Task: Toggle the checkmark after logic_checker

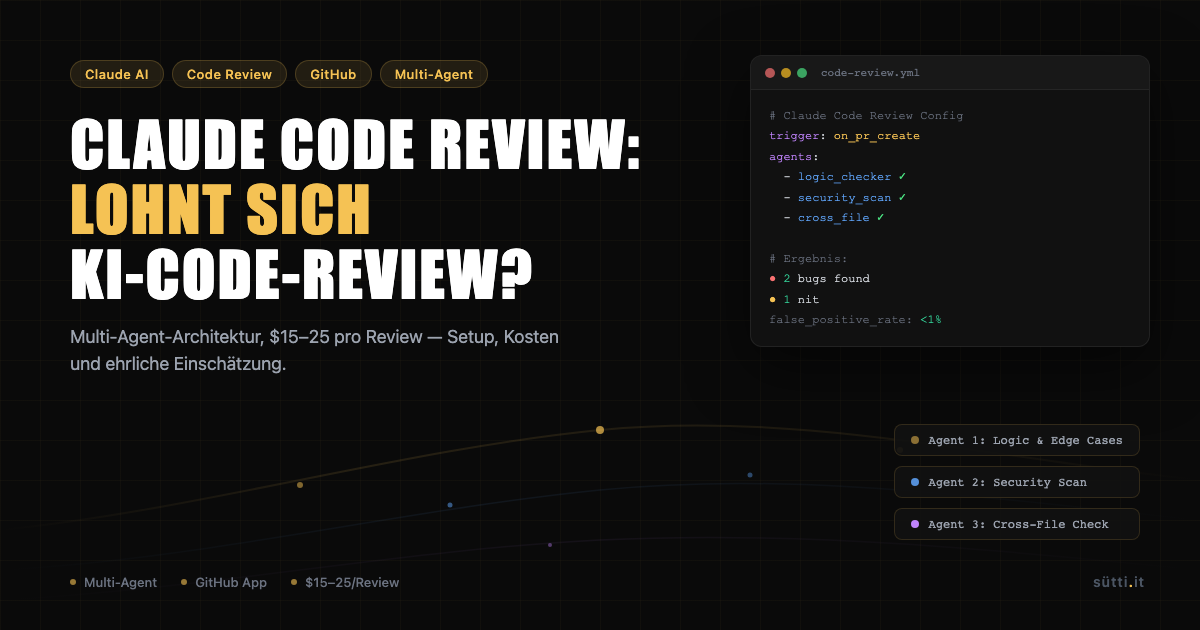Action: pyautogui.click(x=902, y=177)
